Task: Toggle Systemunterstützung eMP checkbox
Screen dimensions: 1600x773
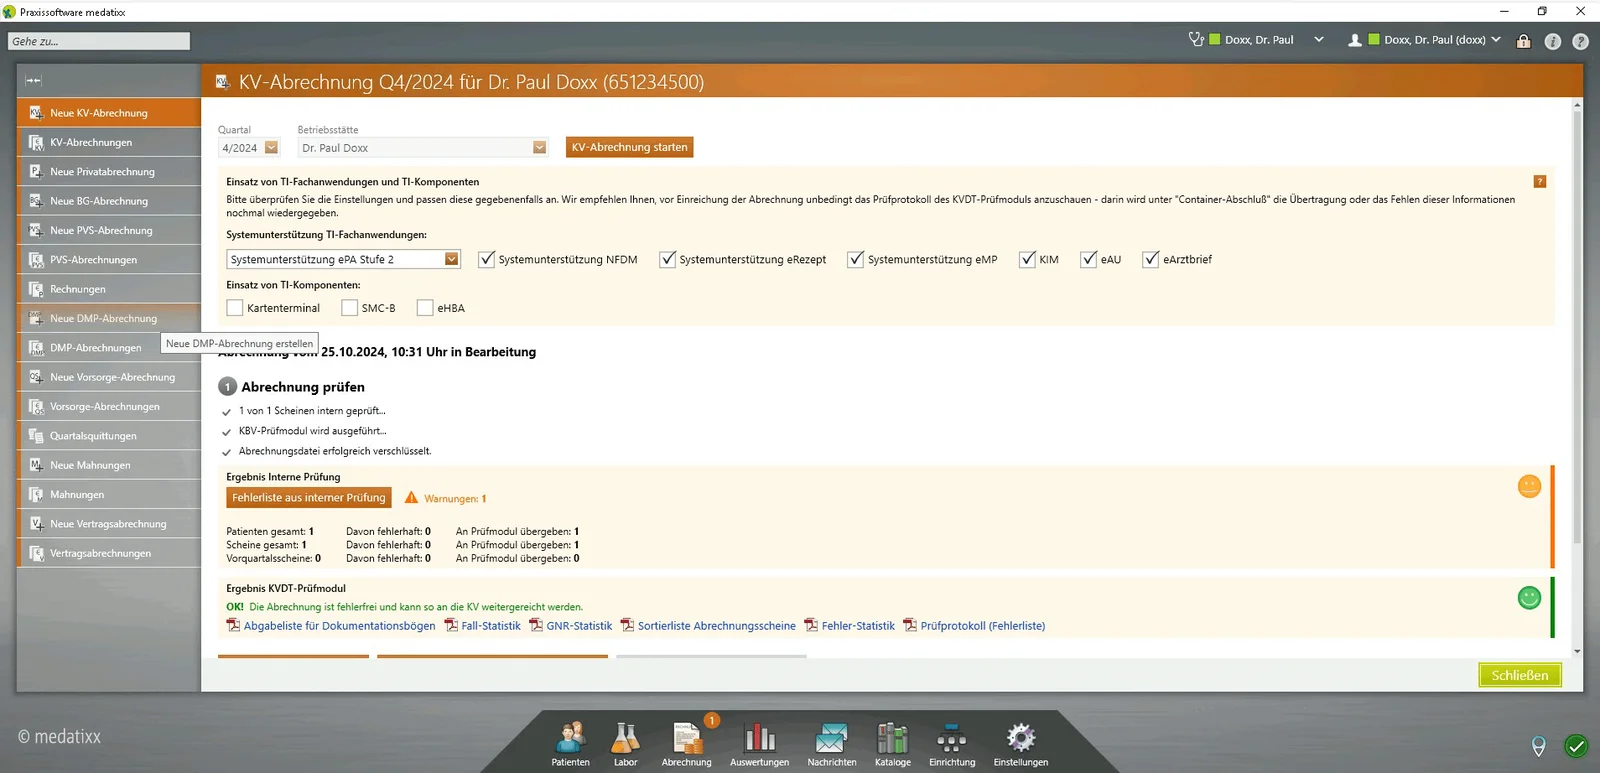Action: pos(856,259)
